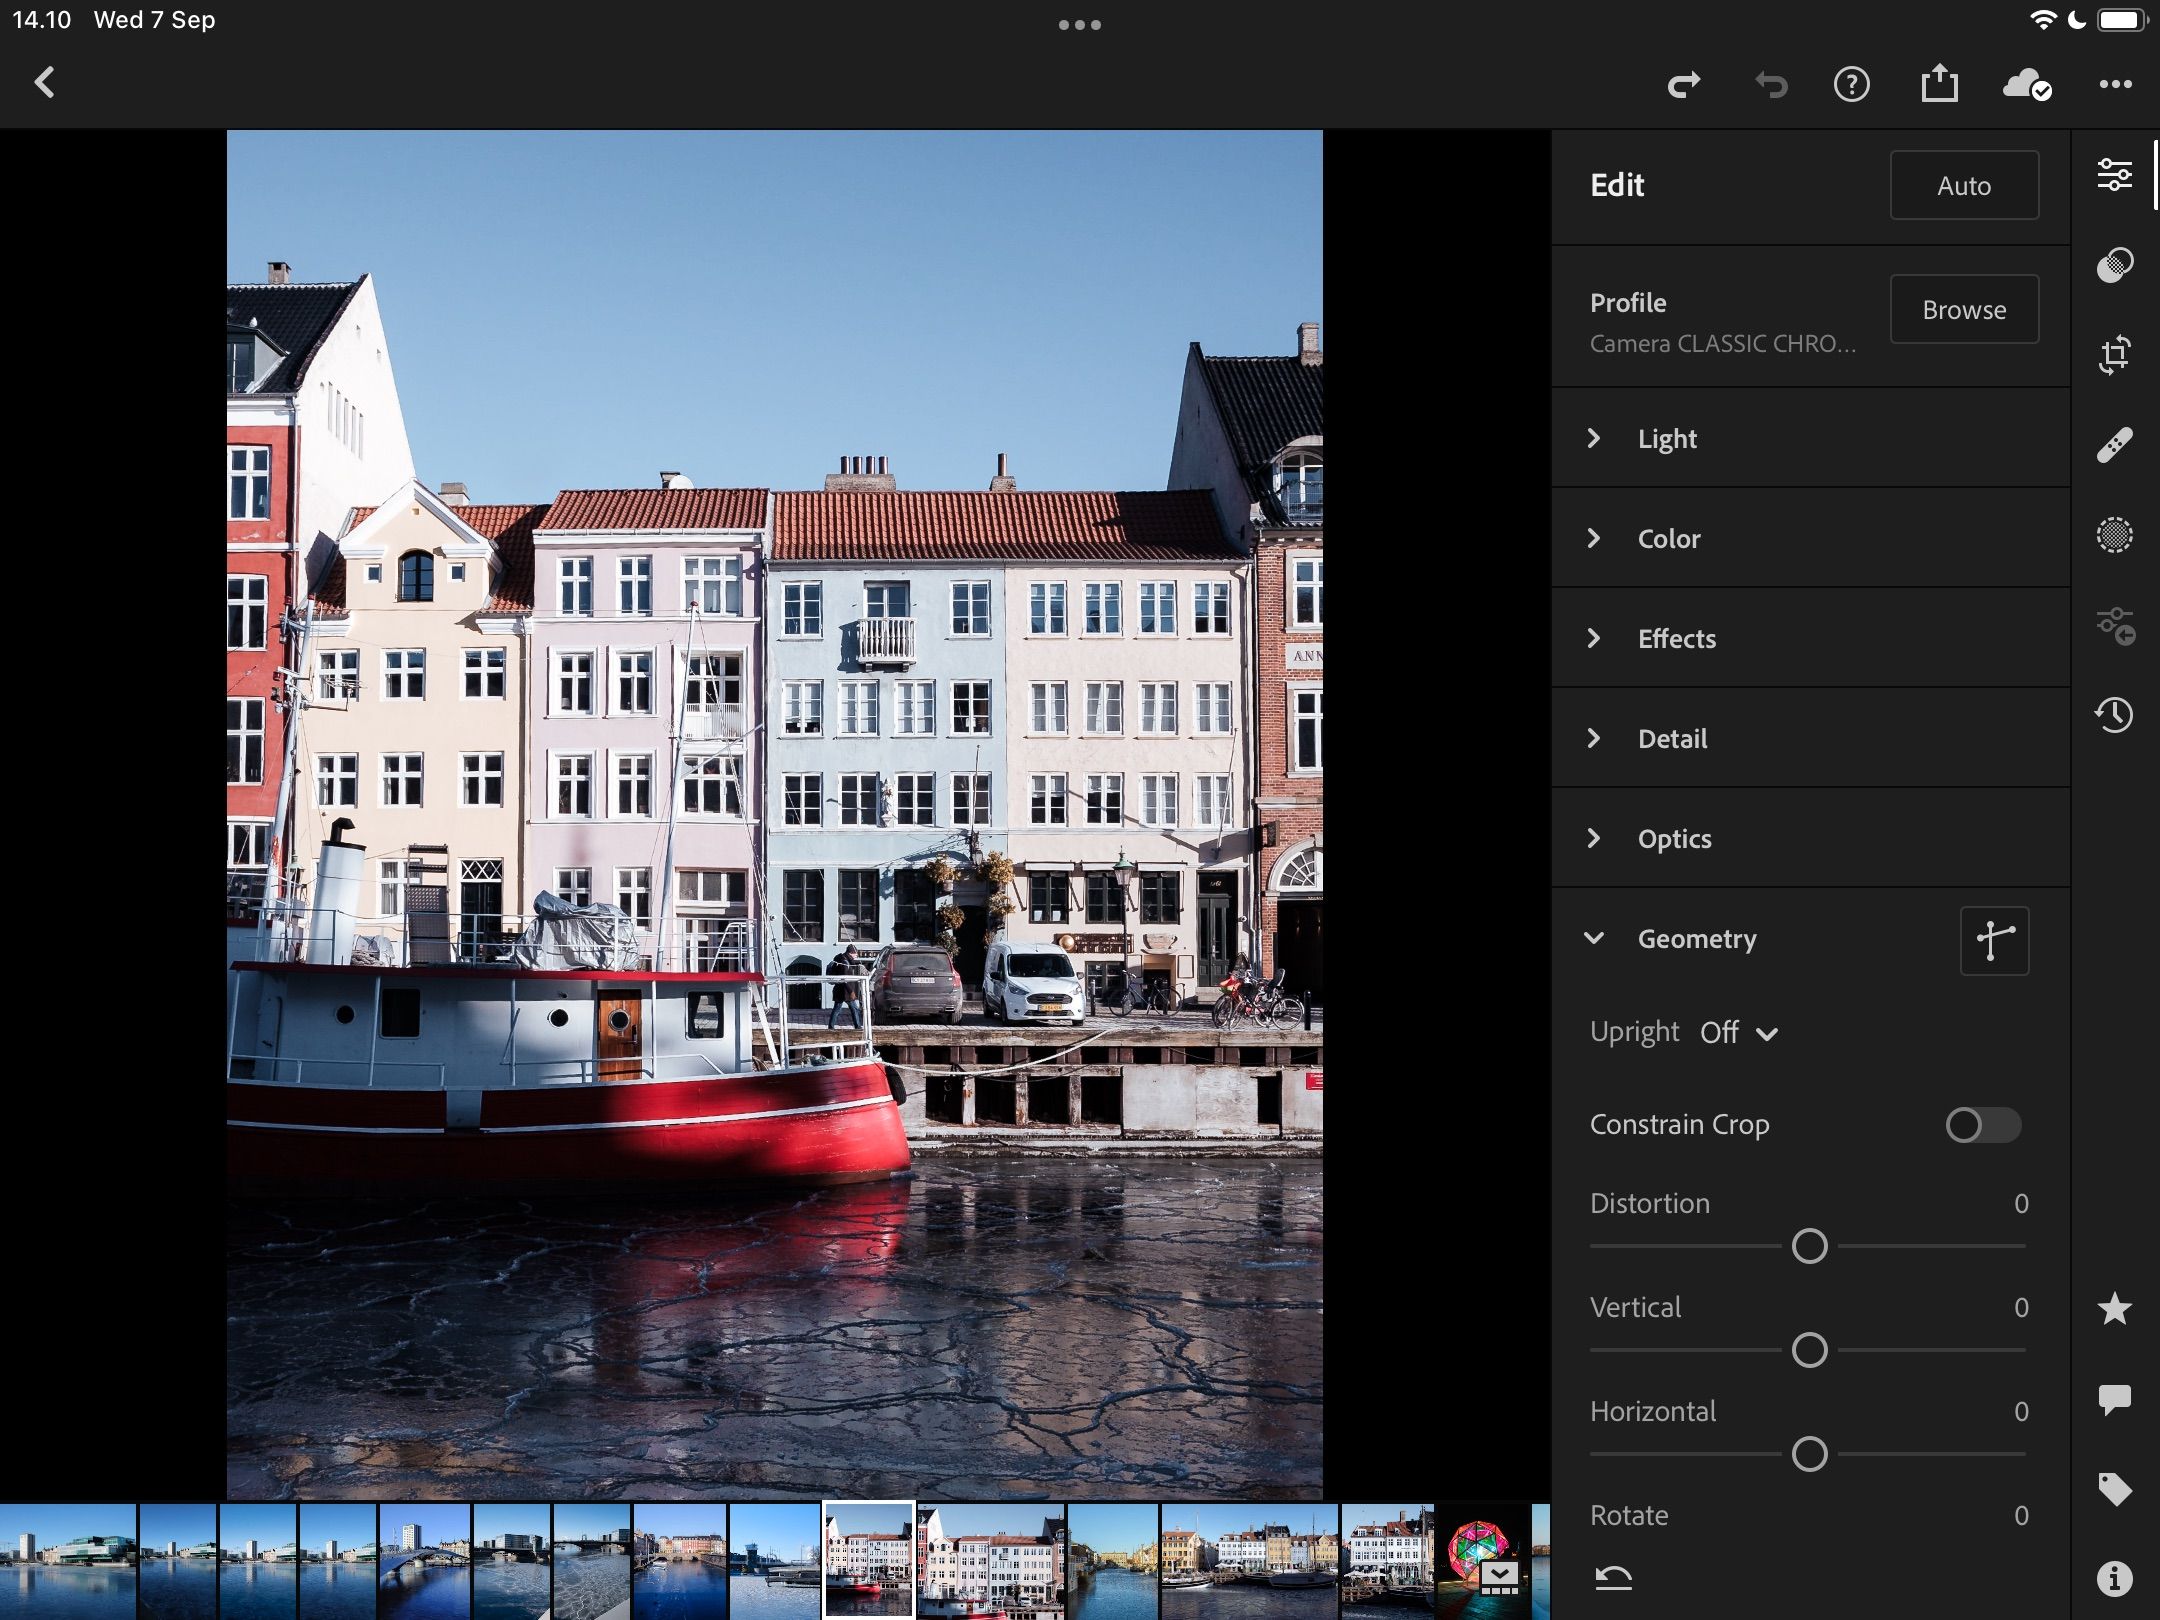Select the Healing Brush tool
This screenshot has height=1620, width=2160.
2114,445
